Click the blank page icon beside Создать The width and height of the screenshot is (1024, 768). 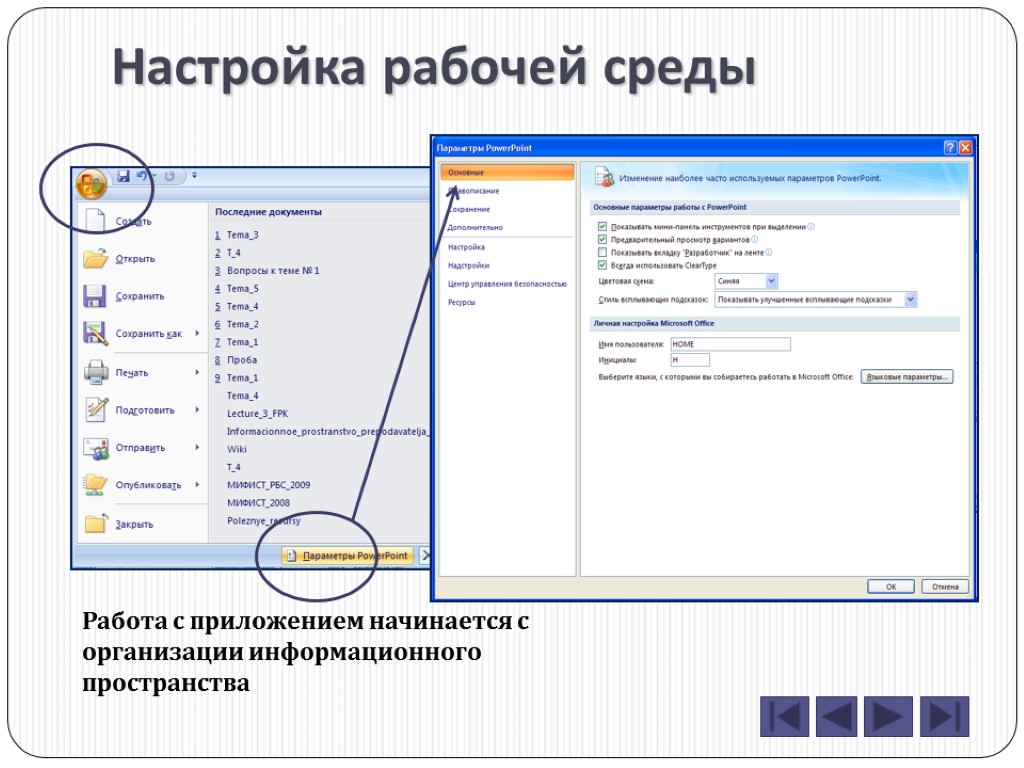[95, 220]
